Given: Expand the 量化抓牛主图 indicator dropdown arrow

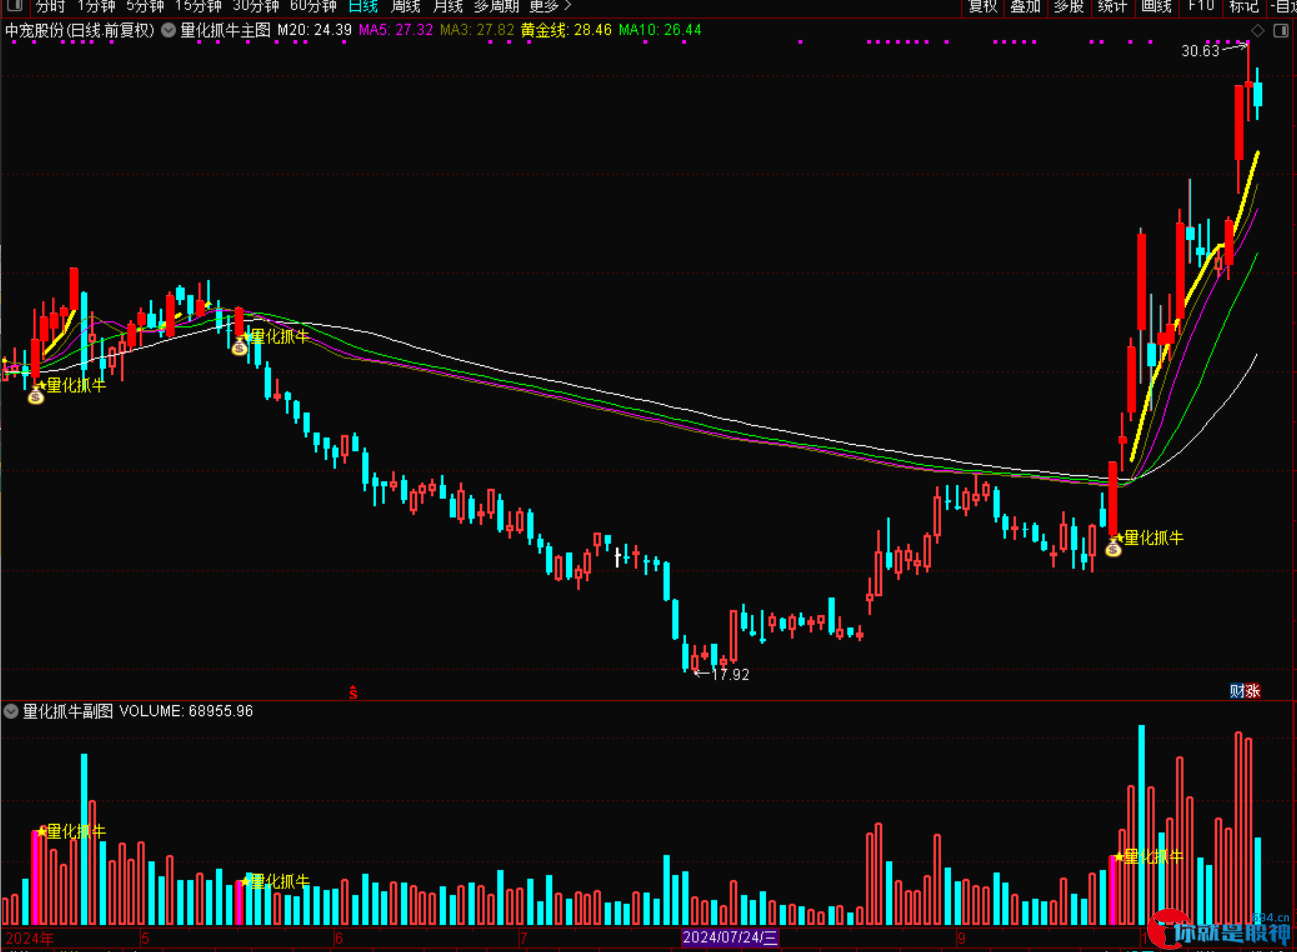Looking at the screenshot, I should pos(168,31).
